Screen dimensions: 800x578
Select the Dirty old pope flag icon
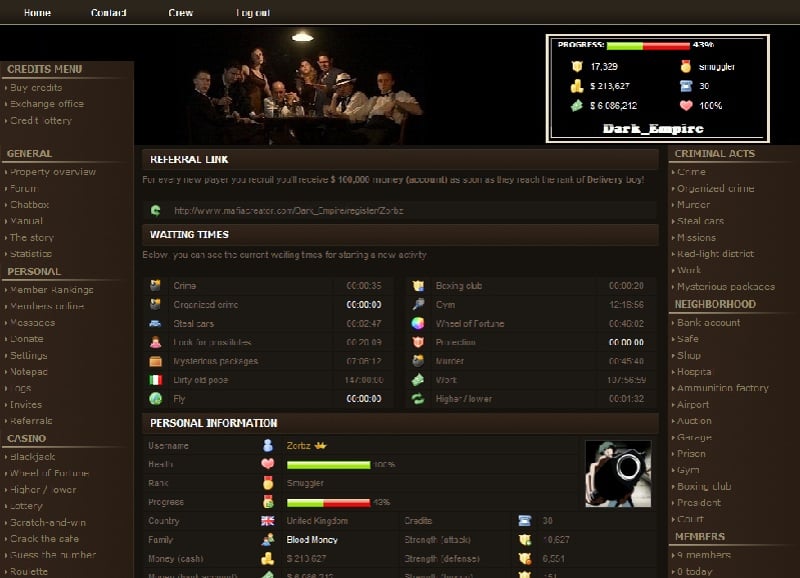(x=155, y=380)
